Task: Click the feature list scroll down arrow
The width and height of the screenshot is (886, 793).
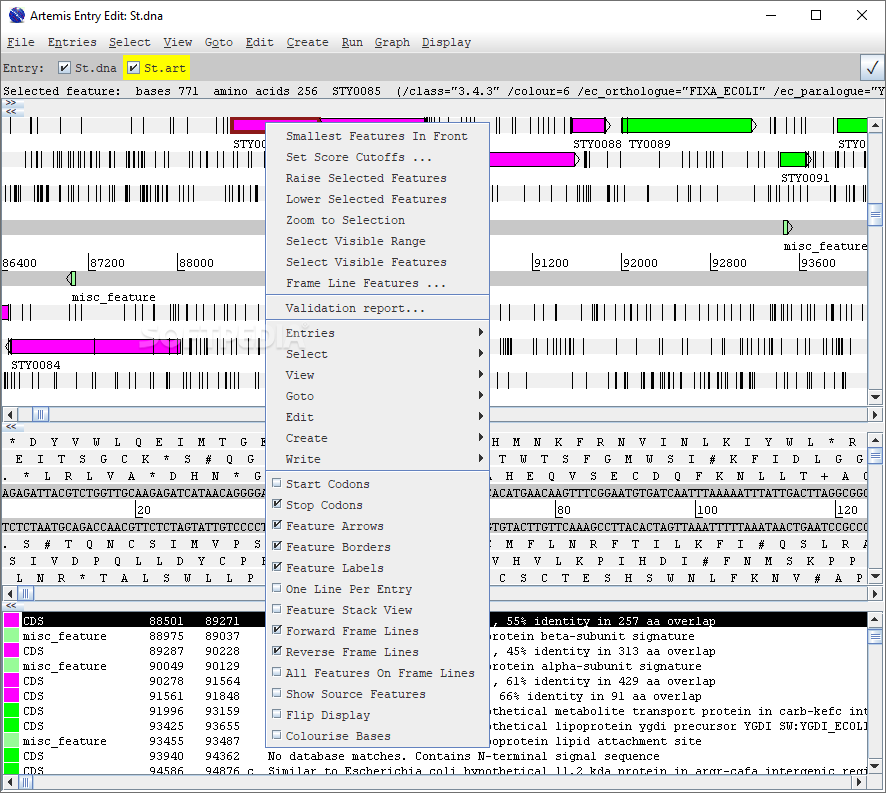Action: pos(875,767)
